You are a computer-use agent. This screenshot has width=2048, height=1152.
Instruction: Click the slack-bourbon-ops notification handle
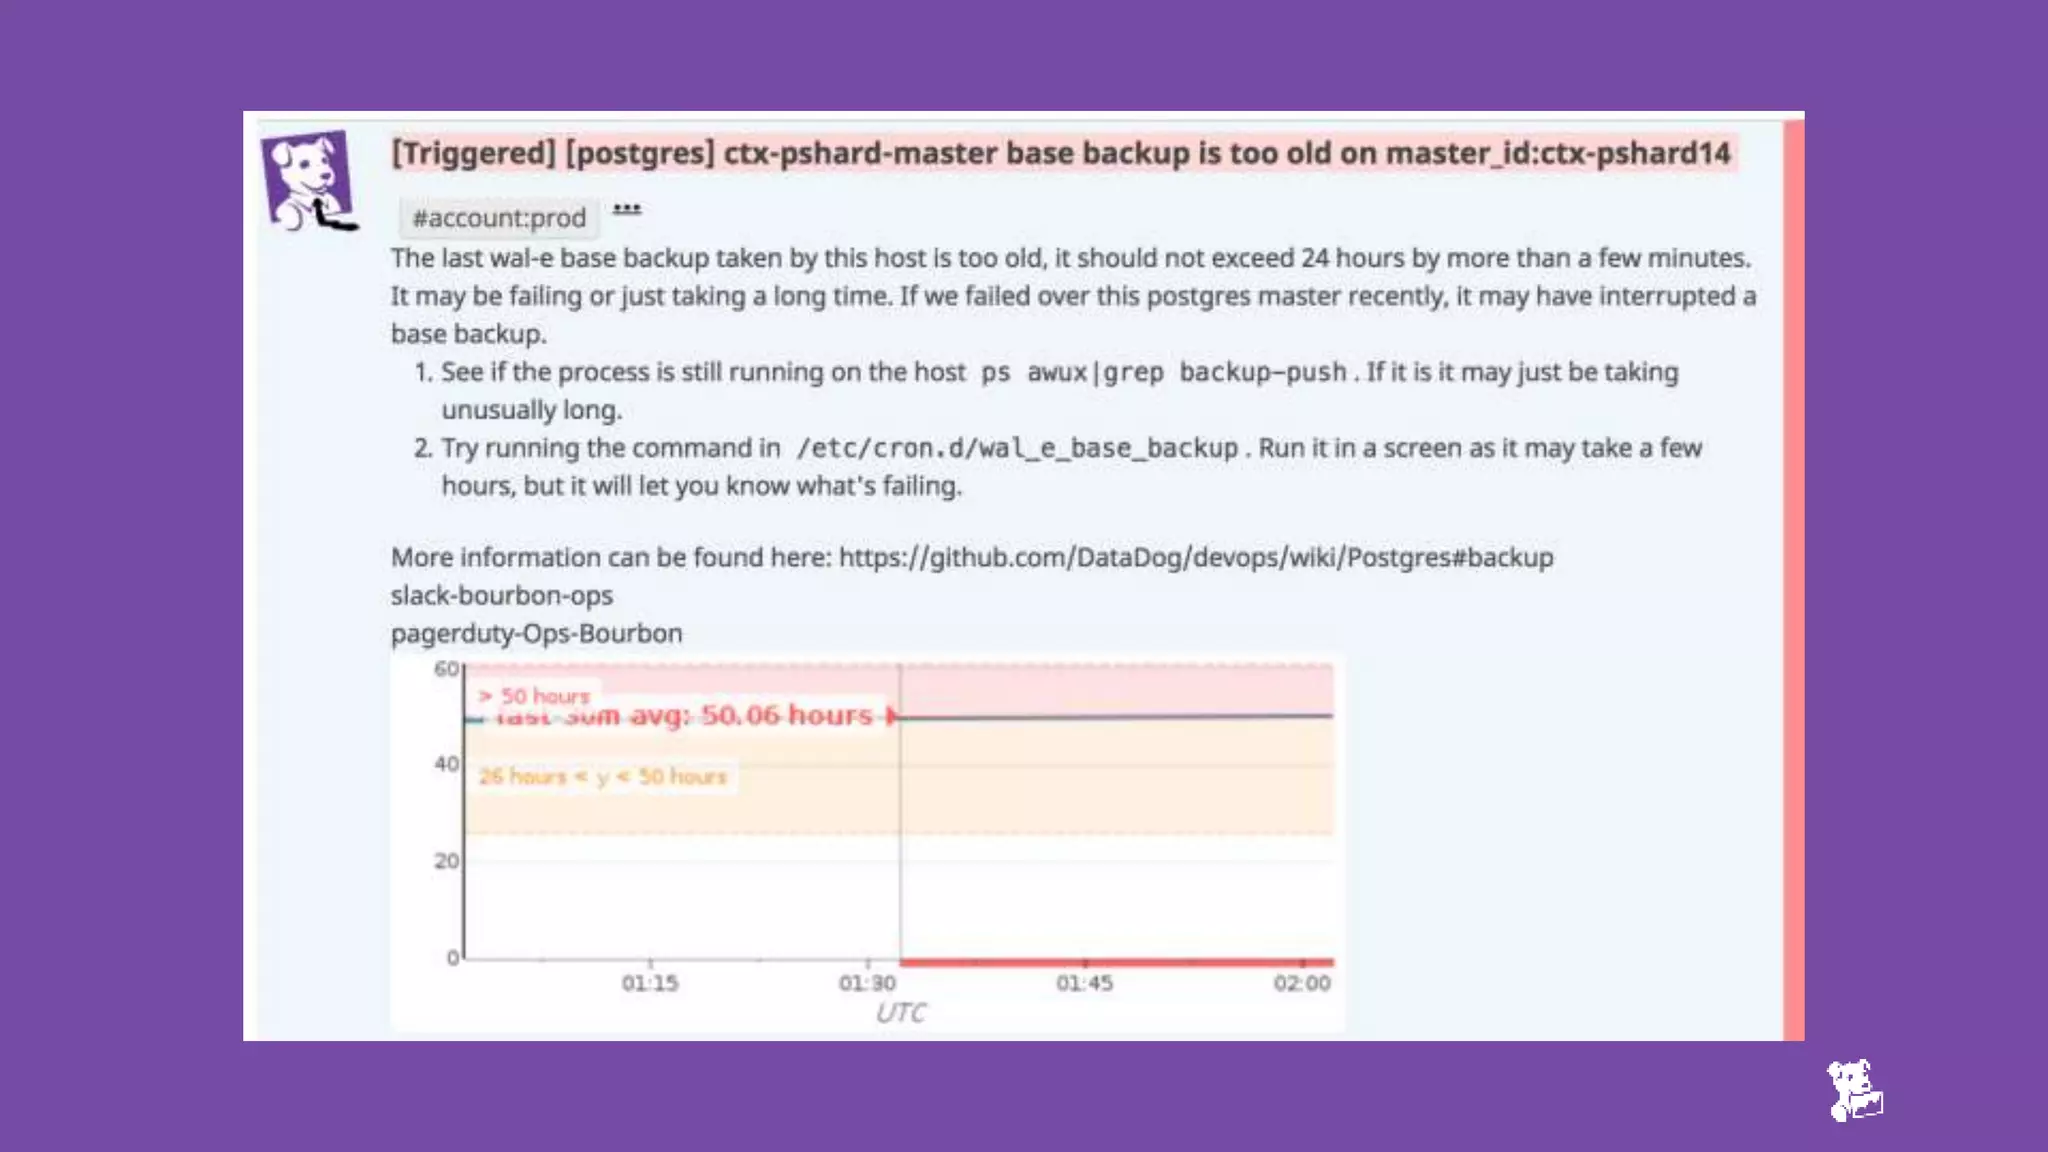click(x=501, y=595)
